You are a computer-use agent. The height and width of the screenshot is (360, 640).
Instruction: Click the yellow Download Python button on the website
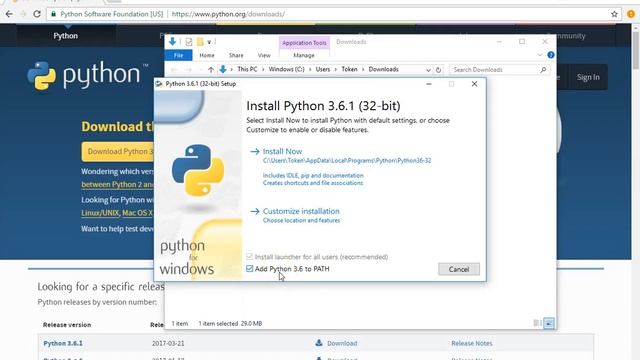(x=118, y=151)
